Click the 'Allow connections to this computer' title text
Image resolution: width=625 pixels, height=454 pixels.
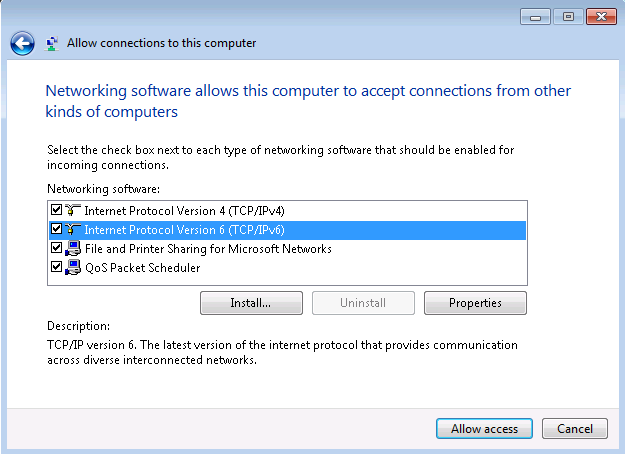coord(161,43)
